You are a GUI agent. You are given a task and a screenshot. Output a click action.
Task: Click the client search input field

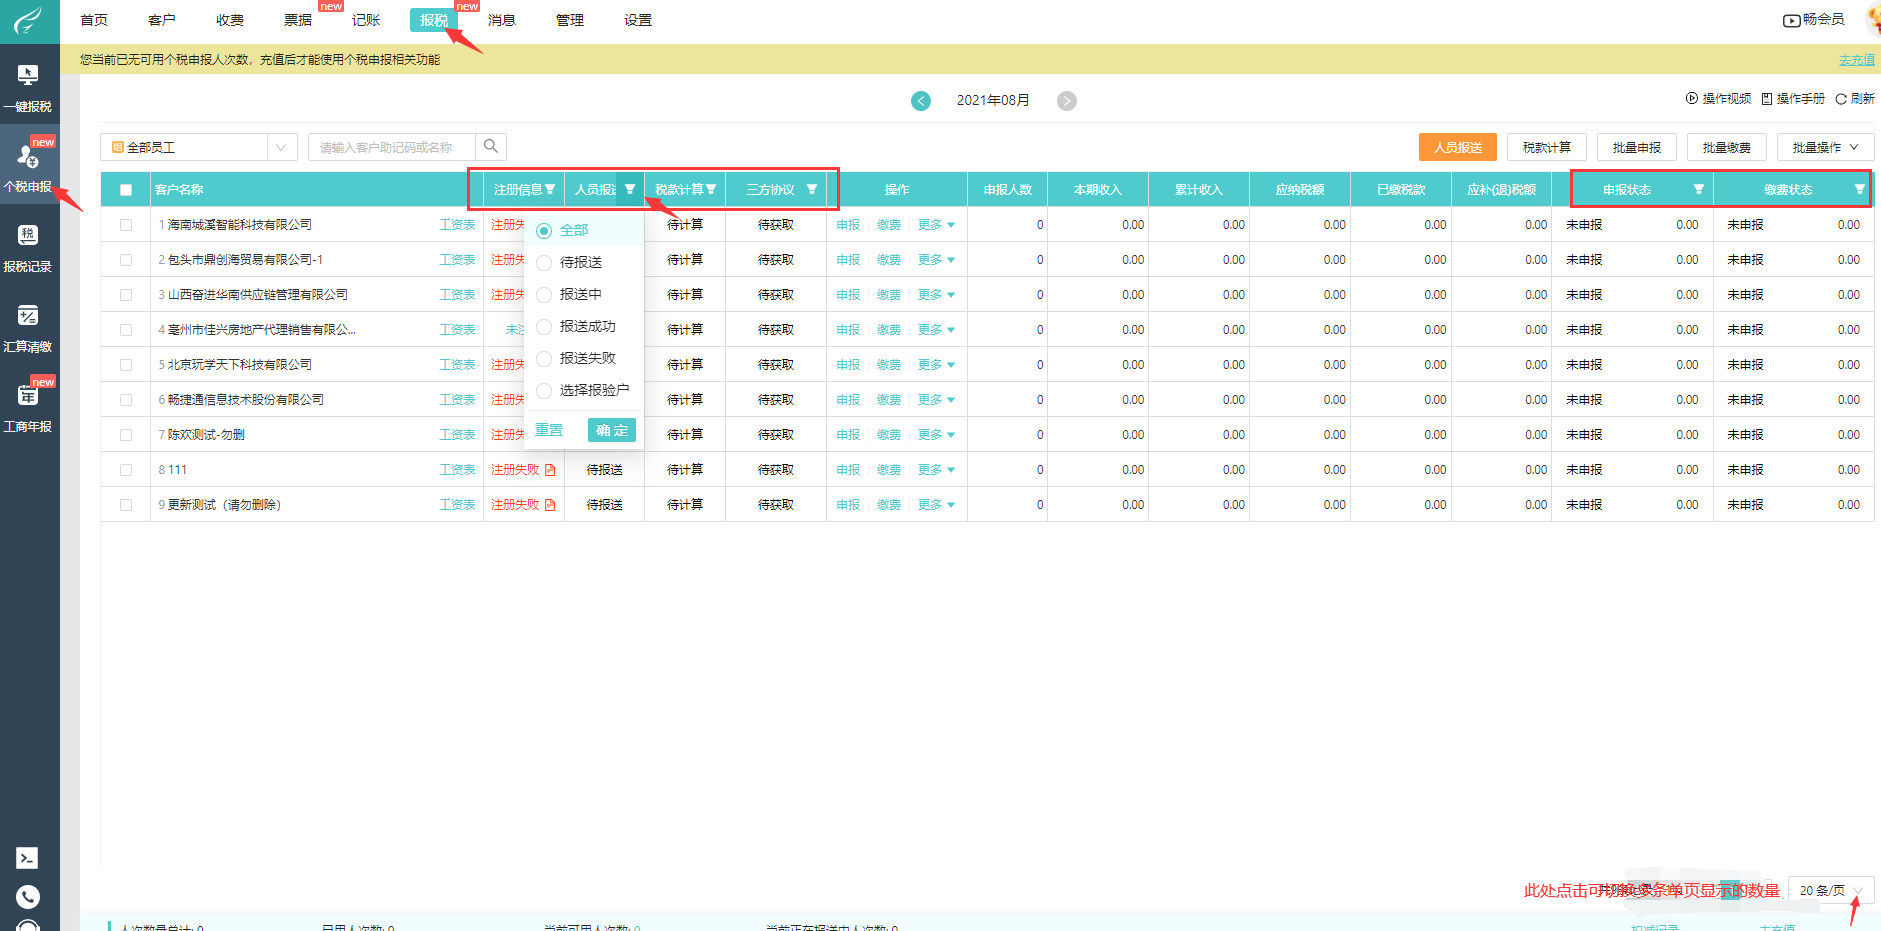pyautogui.click(x=391, y=147)
